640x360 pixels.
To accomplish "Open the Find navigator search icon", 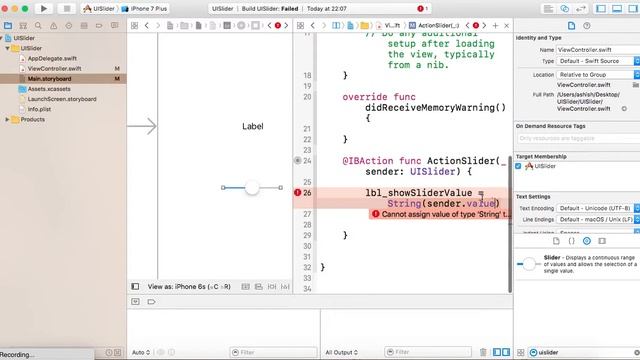I will [x=38, y=25].
